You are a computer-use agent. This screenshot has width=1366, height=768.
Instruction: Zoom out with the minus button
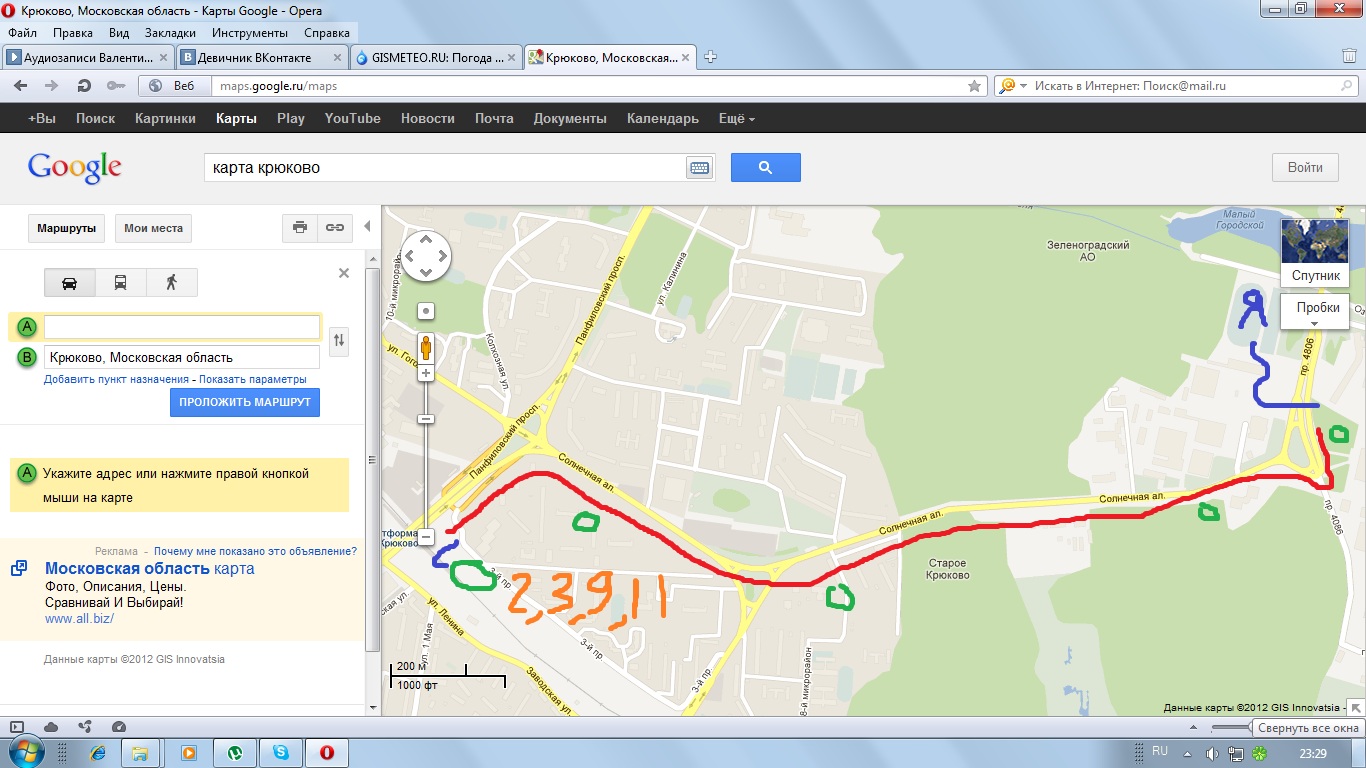tap(426, 537)
